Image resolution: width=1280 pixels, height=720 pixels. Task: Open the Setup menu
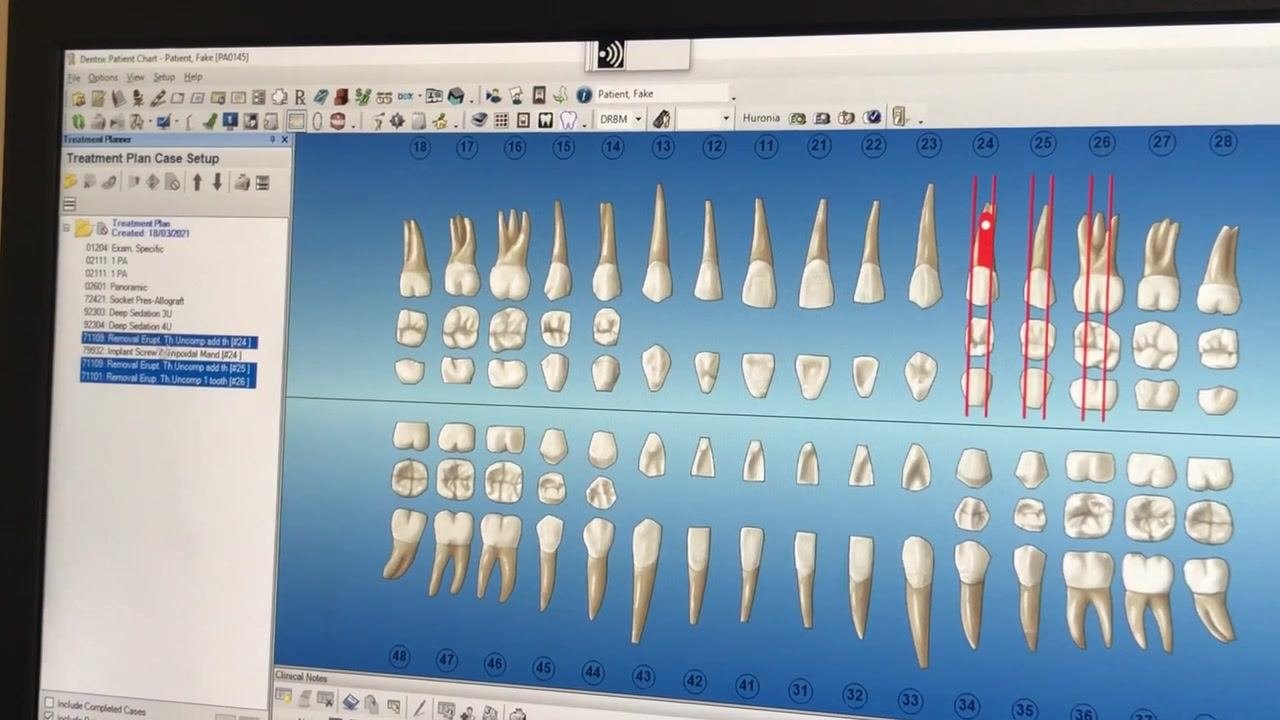point(164,77)
